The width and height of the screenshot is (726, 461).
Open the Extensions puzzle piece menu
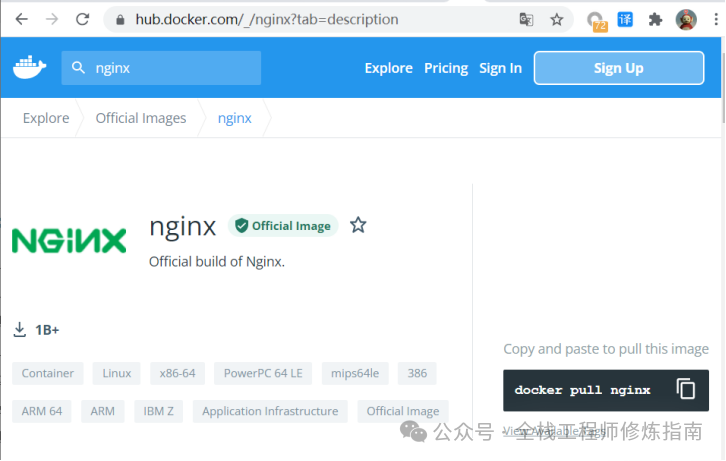click(655, 19)
